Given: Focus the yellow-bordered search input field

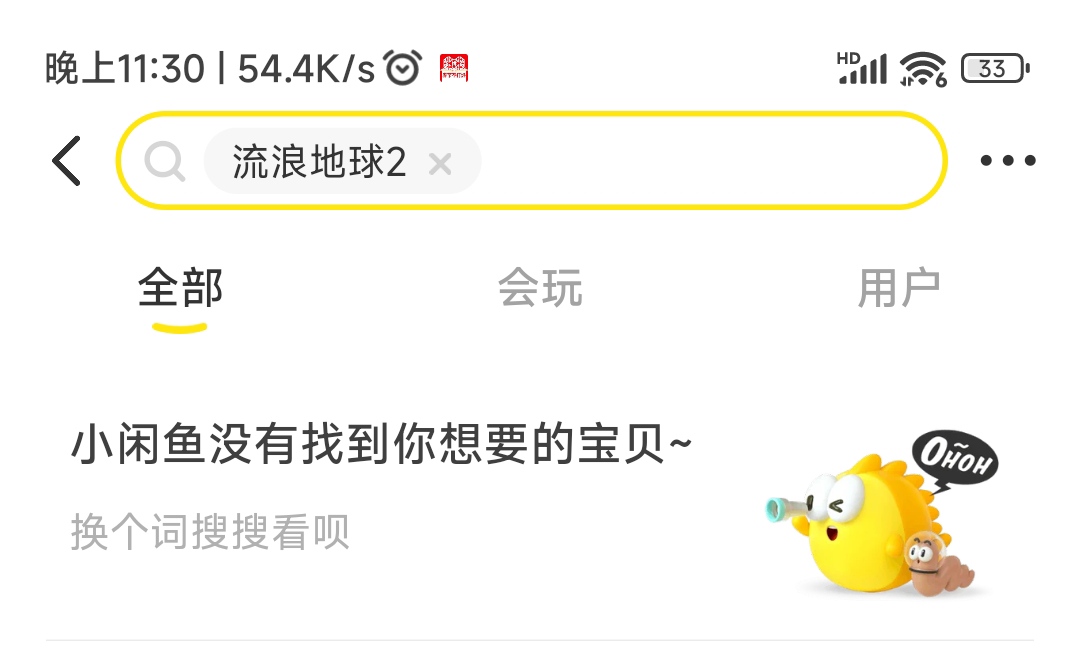Looking at the screenshot, I should (x=531, y=161).
